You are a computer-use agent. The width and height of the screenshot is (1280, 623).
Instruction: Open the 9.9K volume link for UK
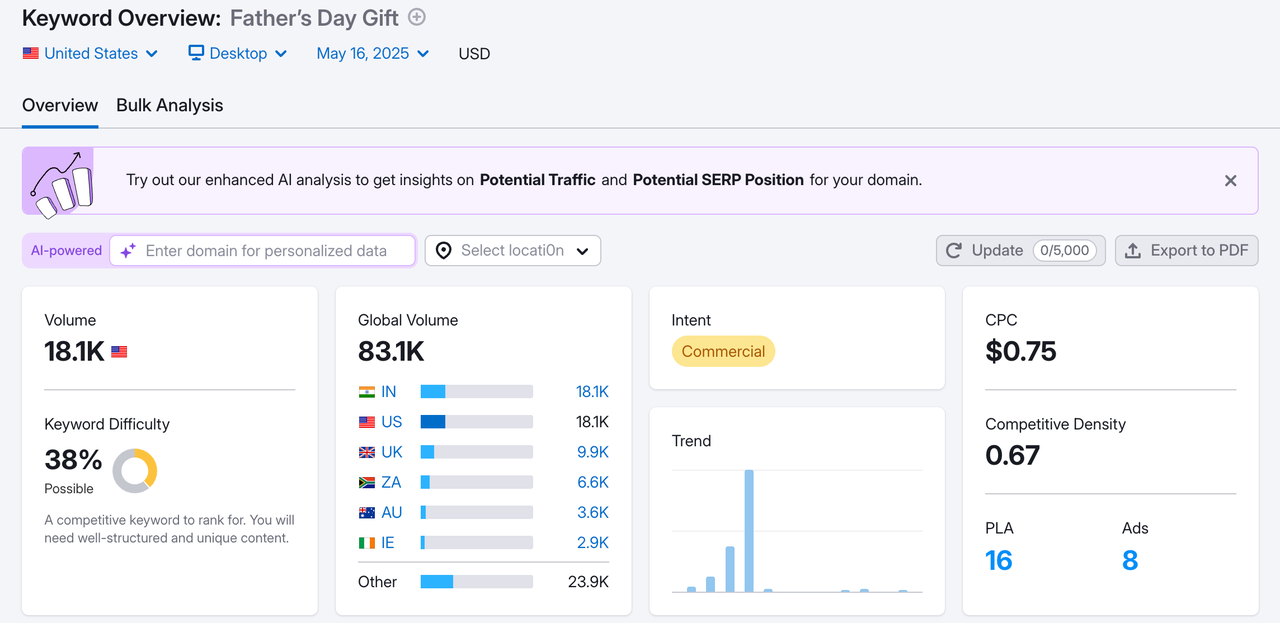coord(592,452)
